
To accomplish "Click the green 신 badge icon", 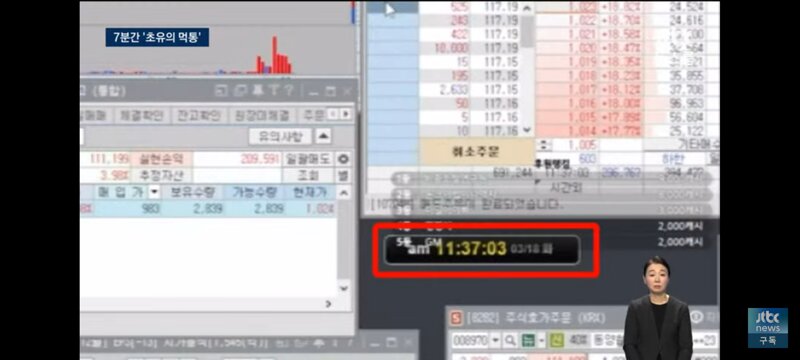I will click(x=557, y=340).
